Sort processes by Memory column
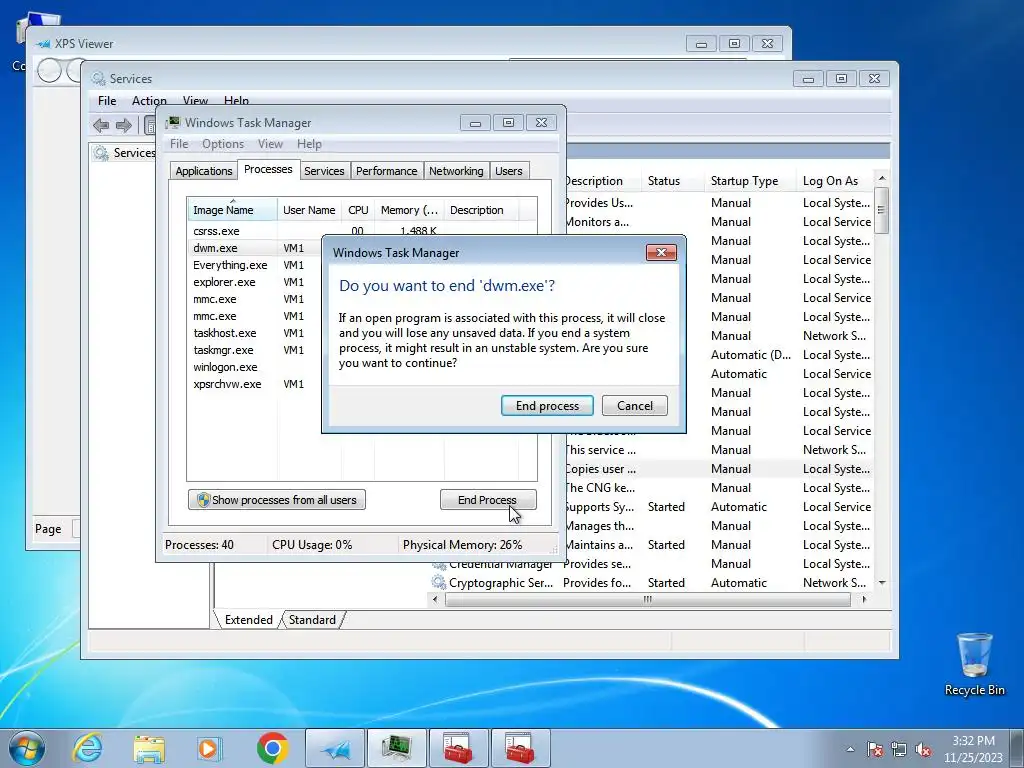Image resolution: width=1024 pixels, height=768 pixels. [409, 210]
